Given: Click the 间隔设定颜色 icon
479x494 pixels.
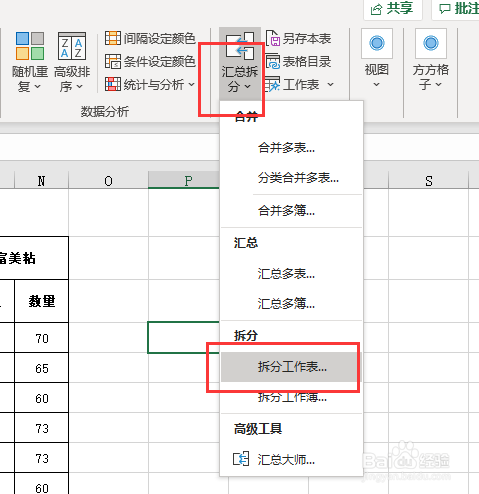Looking at the screenshot, I should (113, 38).
